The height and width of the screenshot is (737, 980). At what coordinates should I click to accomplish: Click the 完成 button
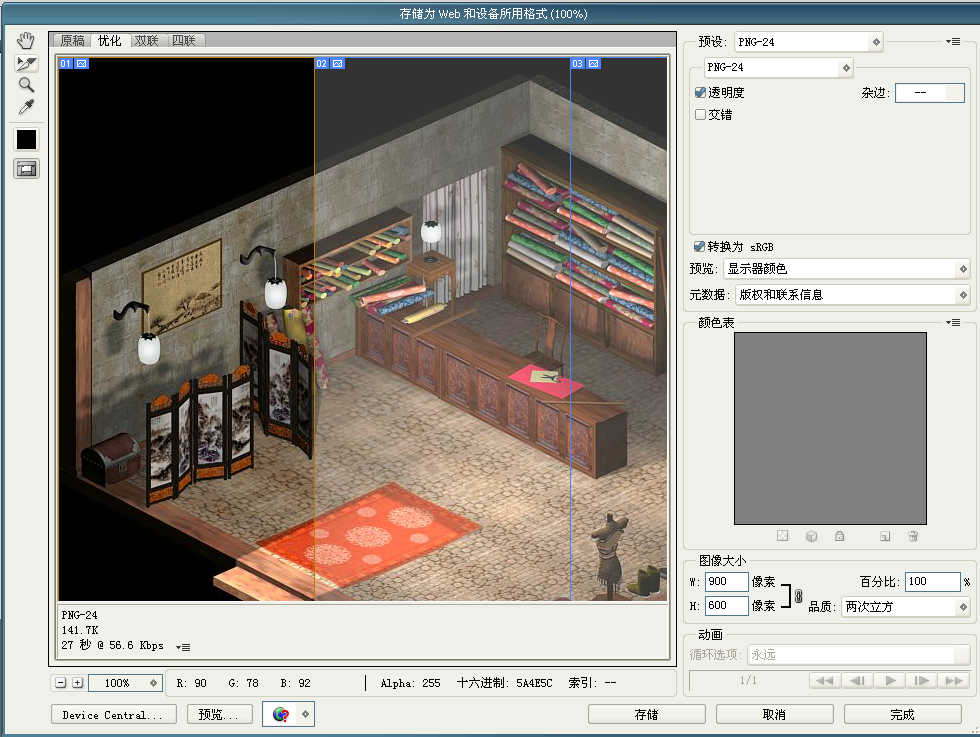(x=902, y=714)
